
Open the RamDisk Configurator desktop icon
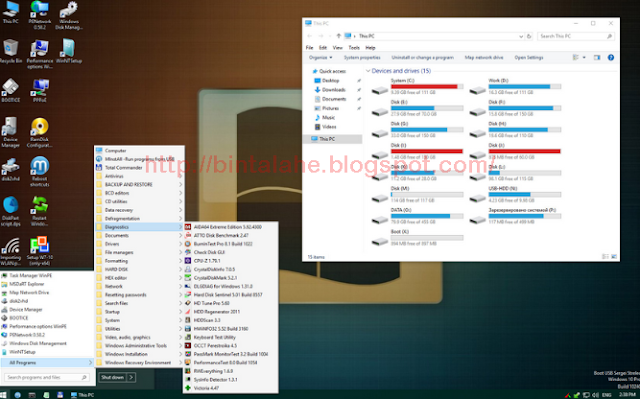(40, 133)
